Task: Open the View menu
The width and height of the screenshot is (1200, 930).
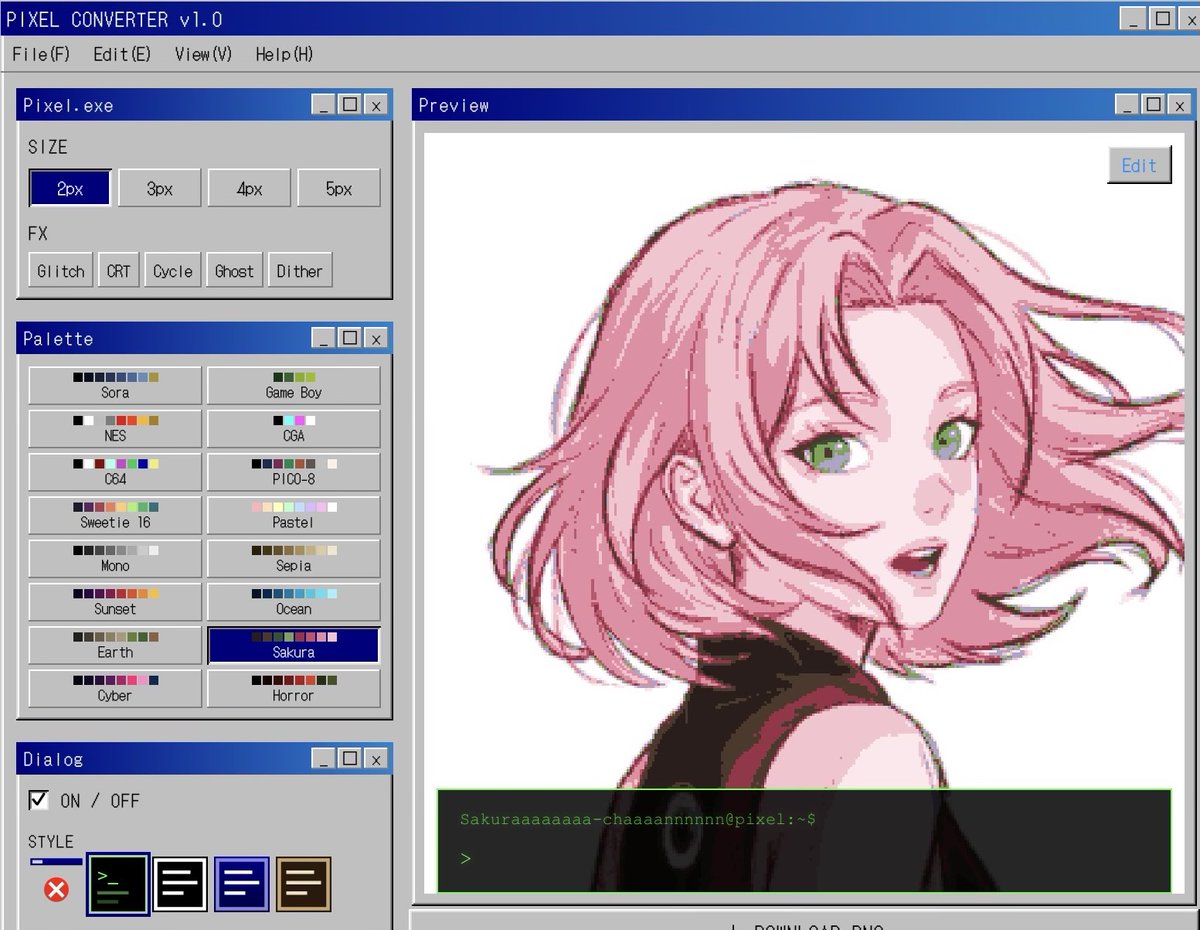Action: click(x=202, y=55)
